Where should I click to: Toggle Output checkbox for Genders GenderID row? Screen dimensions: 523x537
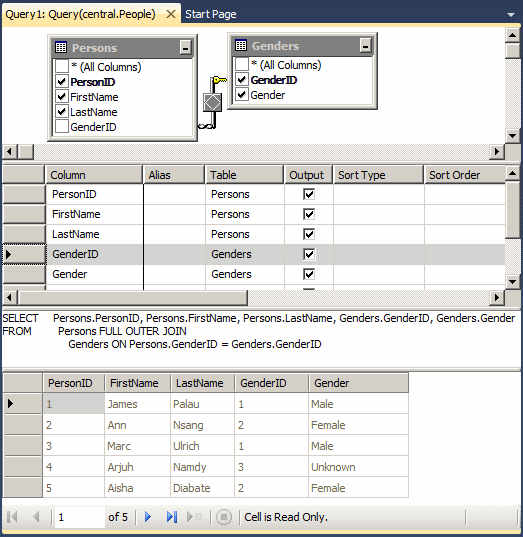[x=309, y=254]
